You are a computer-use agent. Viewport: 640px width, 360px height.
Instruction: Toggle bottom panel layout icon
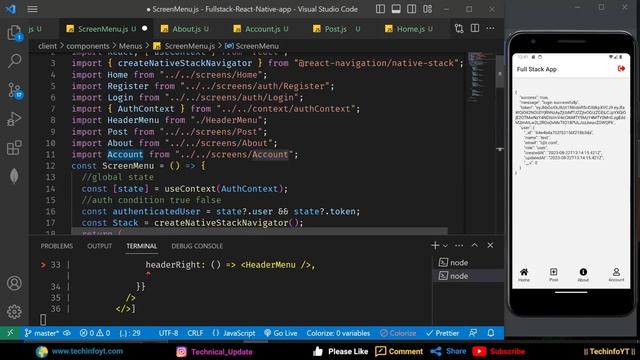coord(396,9)
